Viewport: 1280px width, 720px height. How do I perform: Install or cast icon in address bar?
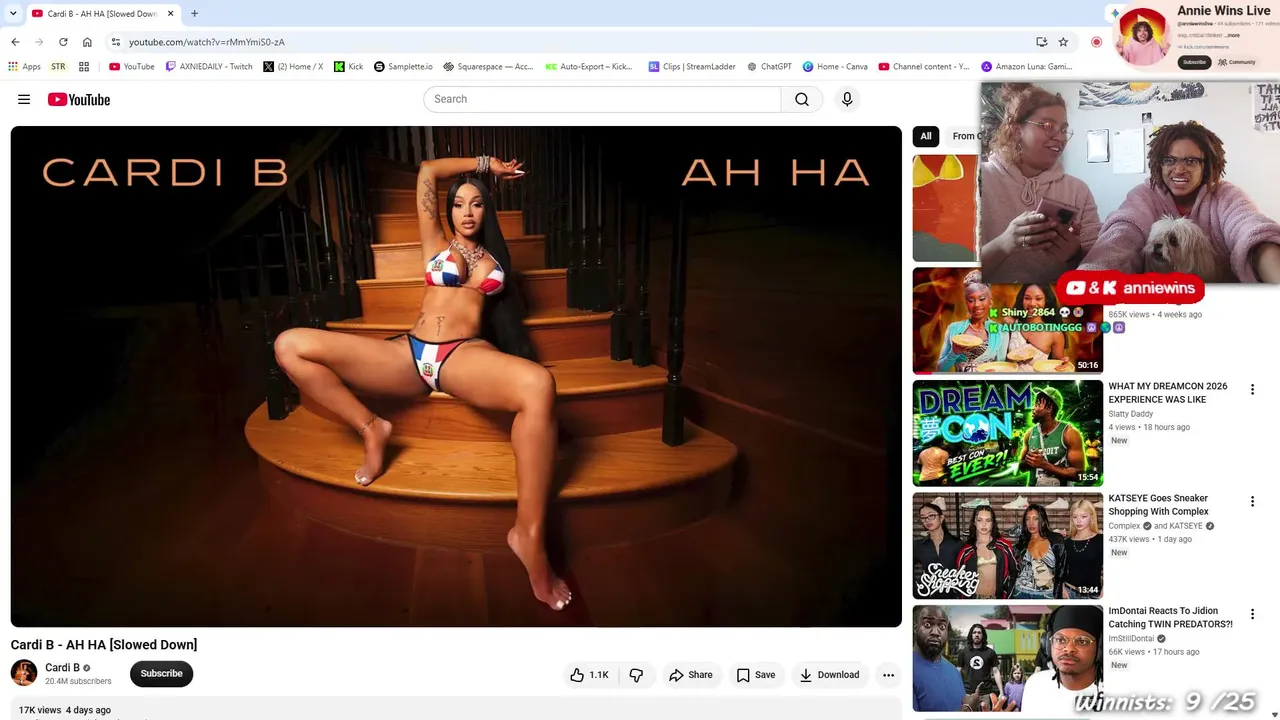1041,42
